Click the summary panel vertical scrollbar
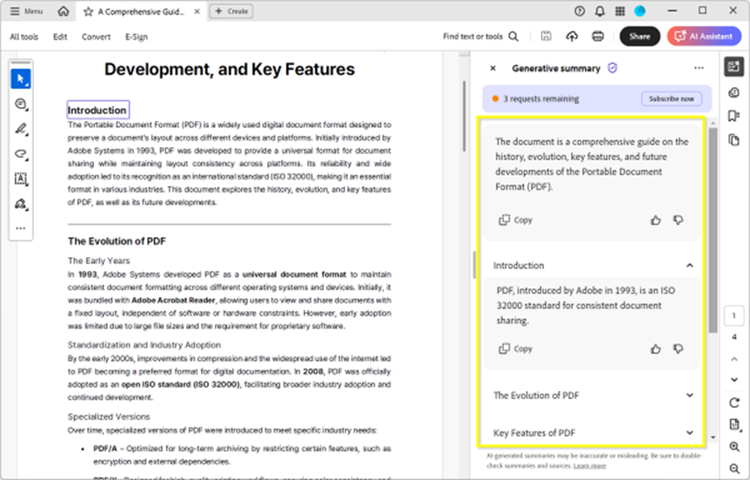Viewport: 750px width, 480px height. coord(713,229)
